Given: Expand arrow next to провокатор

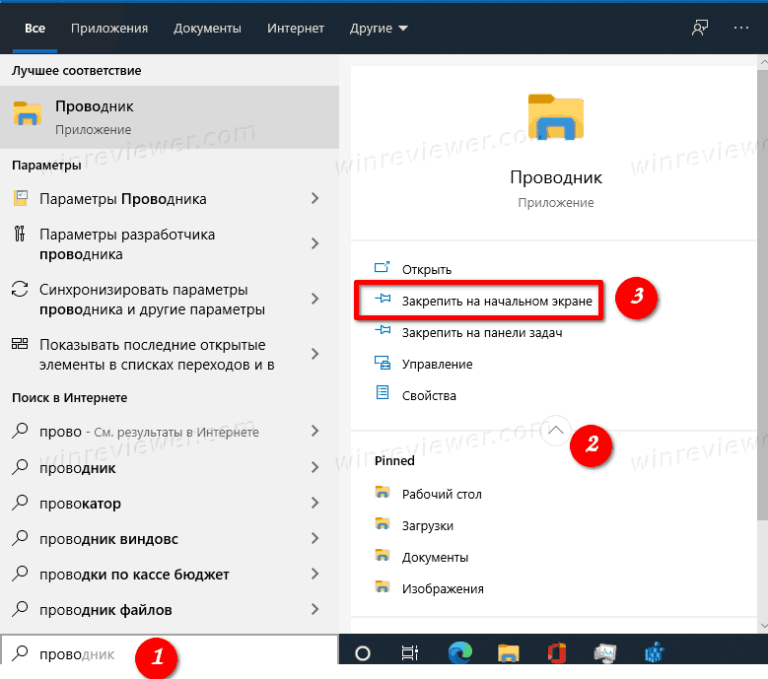Looking at the screenshot, I should pos(315,503).
